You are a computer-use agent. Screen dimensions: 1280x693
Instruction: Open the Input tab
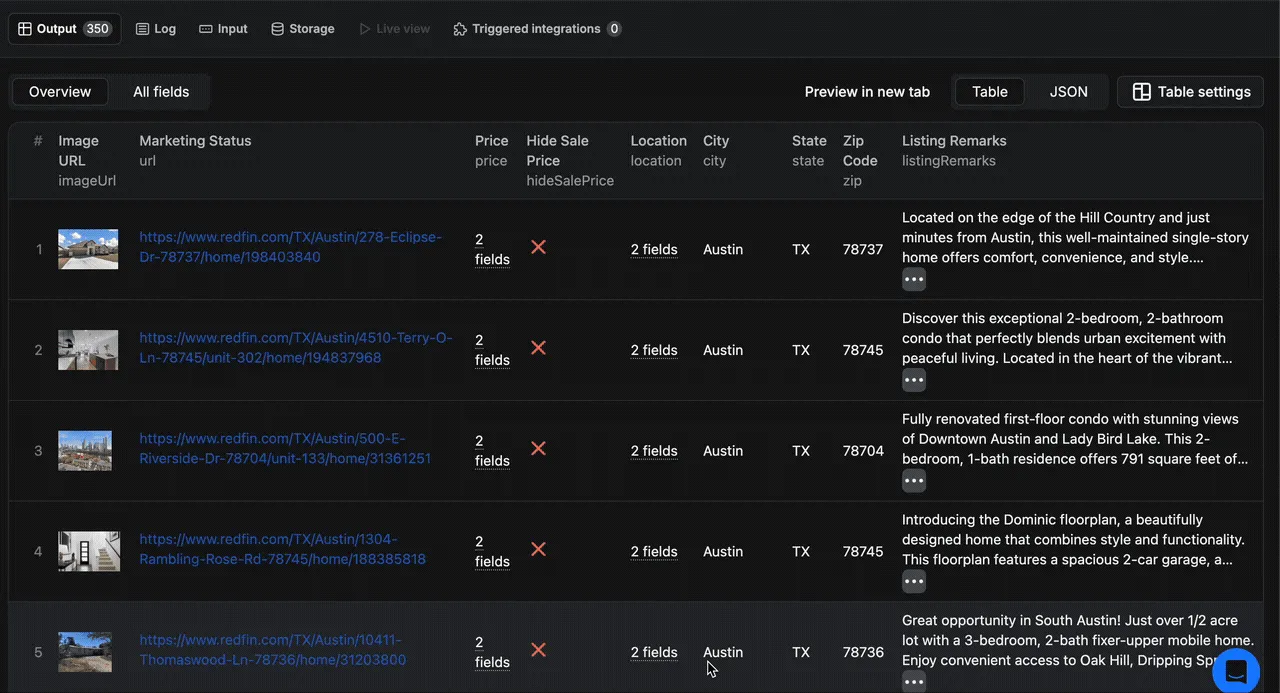point(223,29)
